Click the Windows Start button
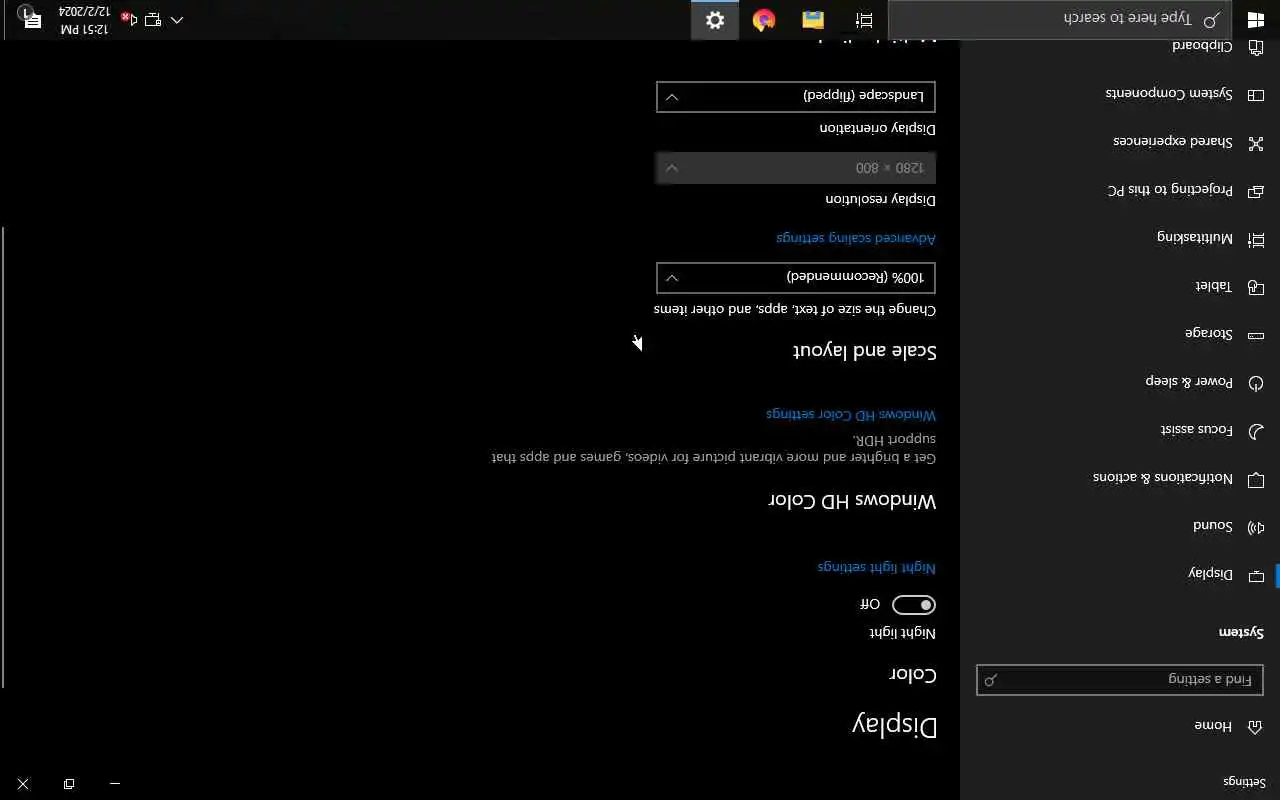Screen dimensions: 1280x800 pos(1256,20)
